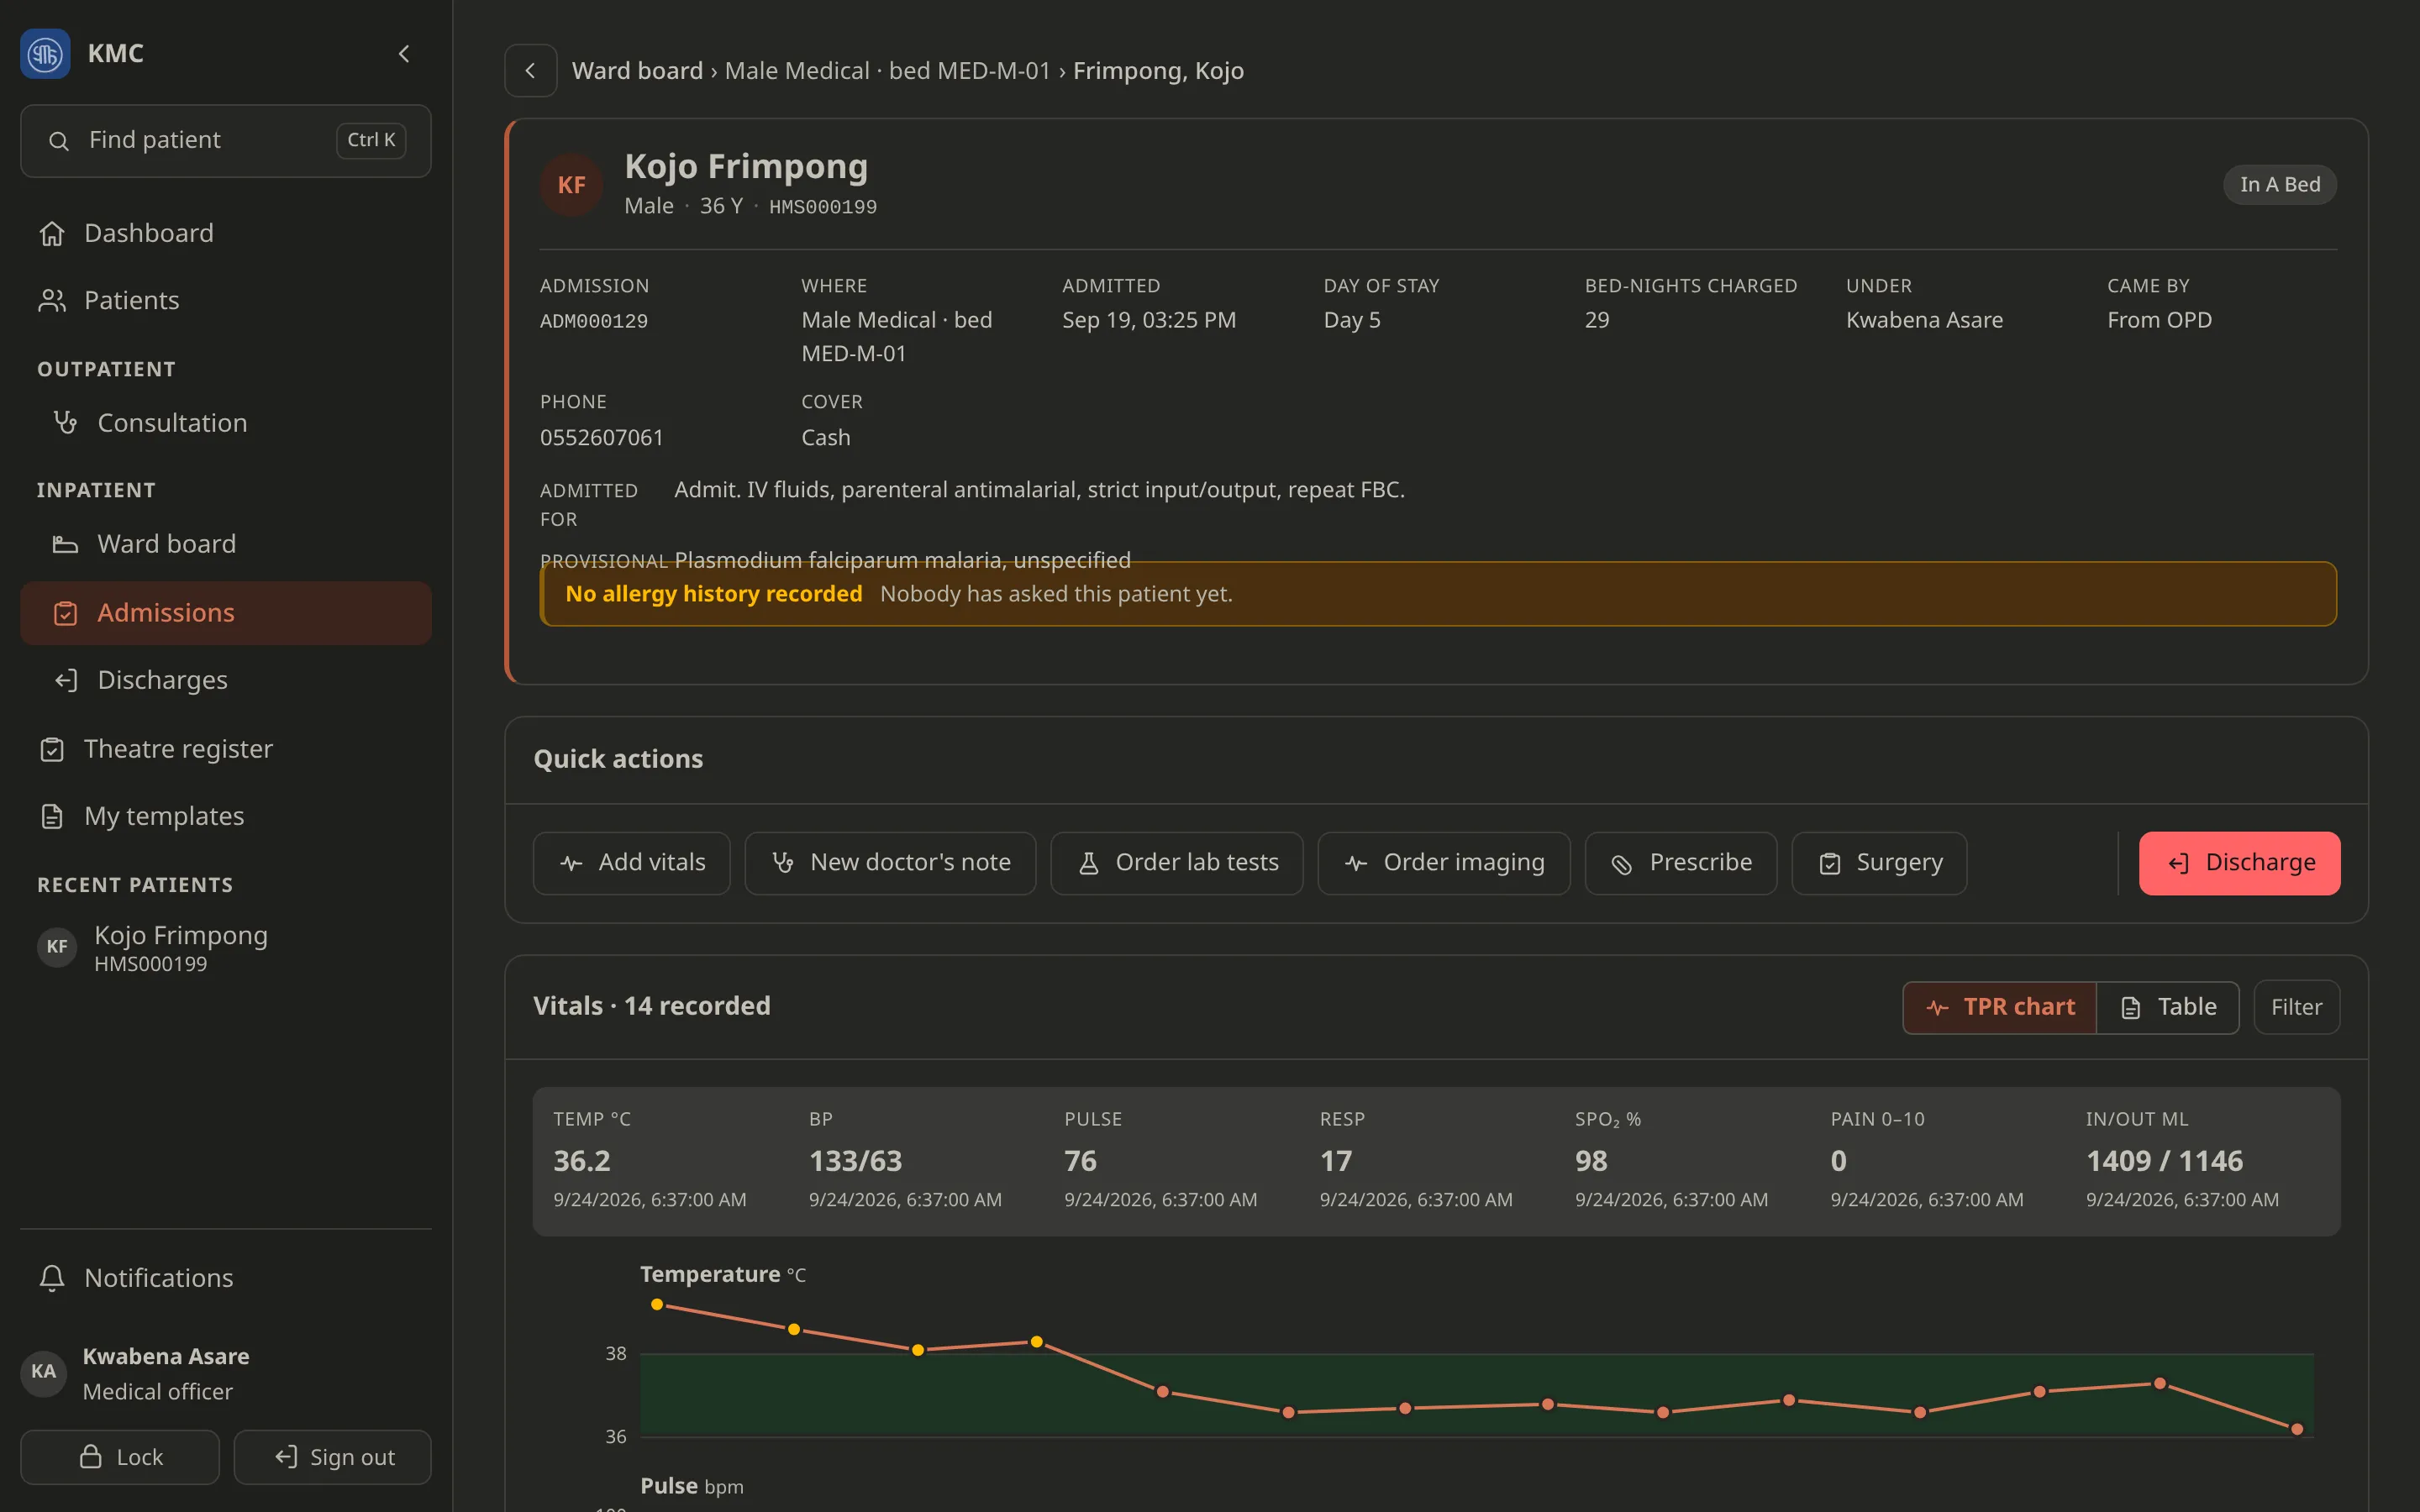This screenshot has height=1512, width=2420.
Task: Click the Find patient search field
Action: (226, 141)
